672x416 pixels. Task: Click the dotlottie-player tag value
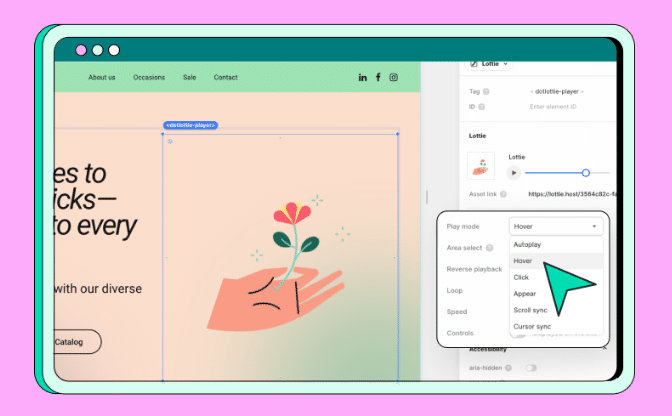pos(557,91)
